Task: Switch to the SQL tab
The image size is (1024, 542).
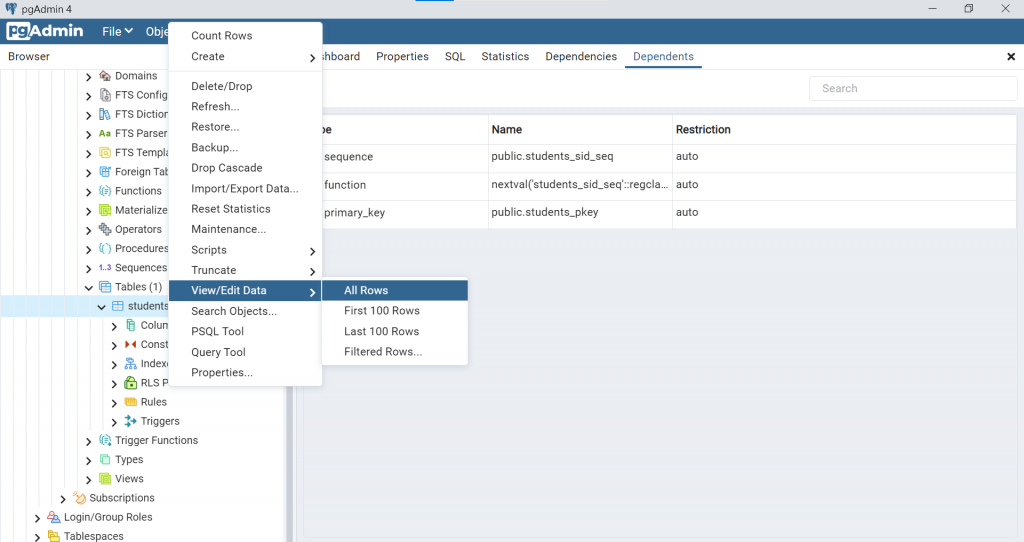Action: coord(455,56)
